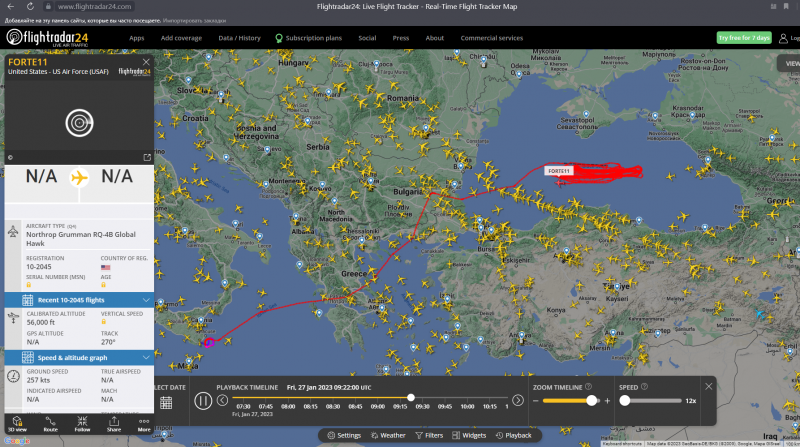Open aircraft photo external link icon
Screen dimensions: 800x447
pyautogui.click(x=147, y=157)
